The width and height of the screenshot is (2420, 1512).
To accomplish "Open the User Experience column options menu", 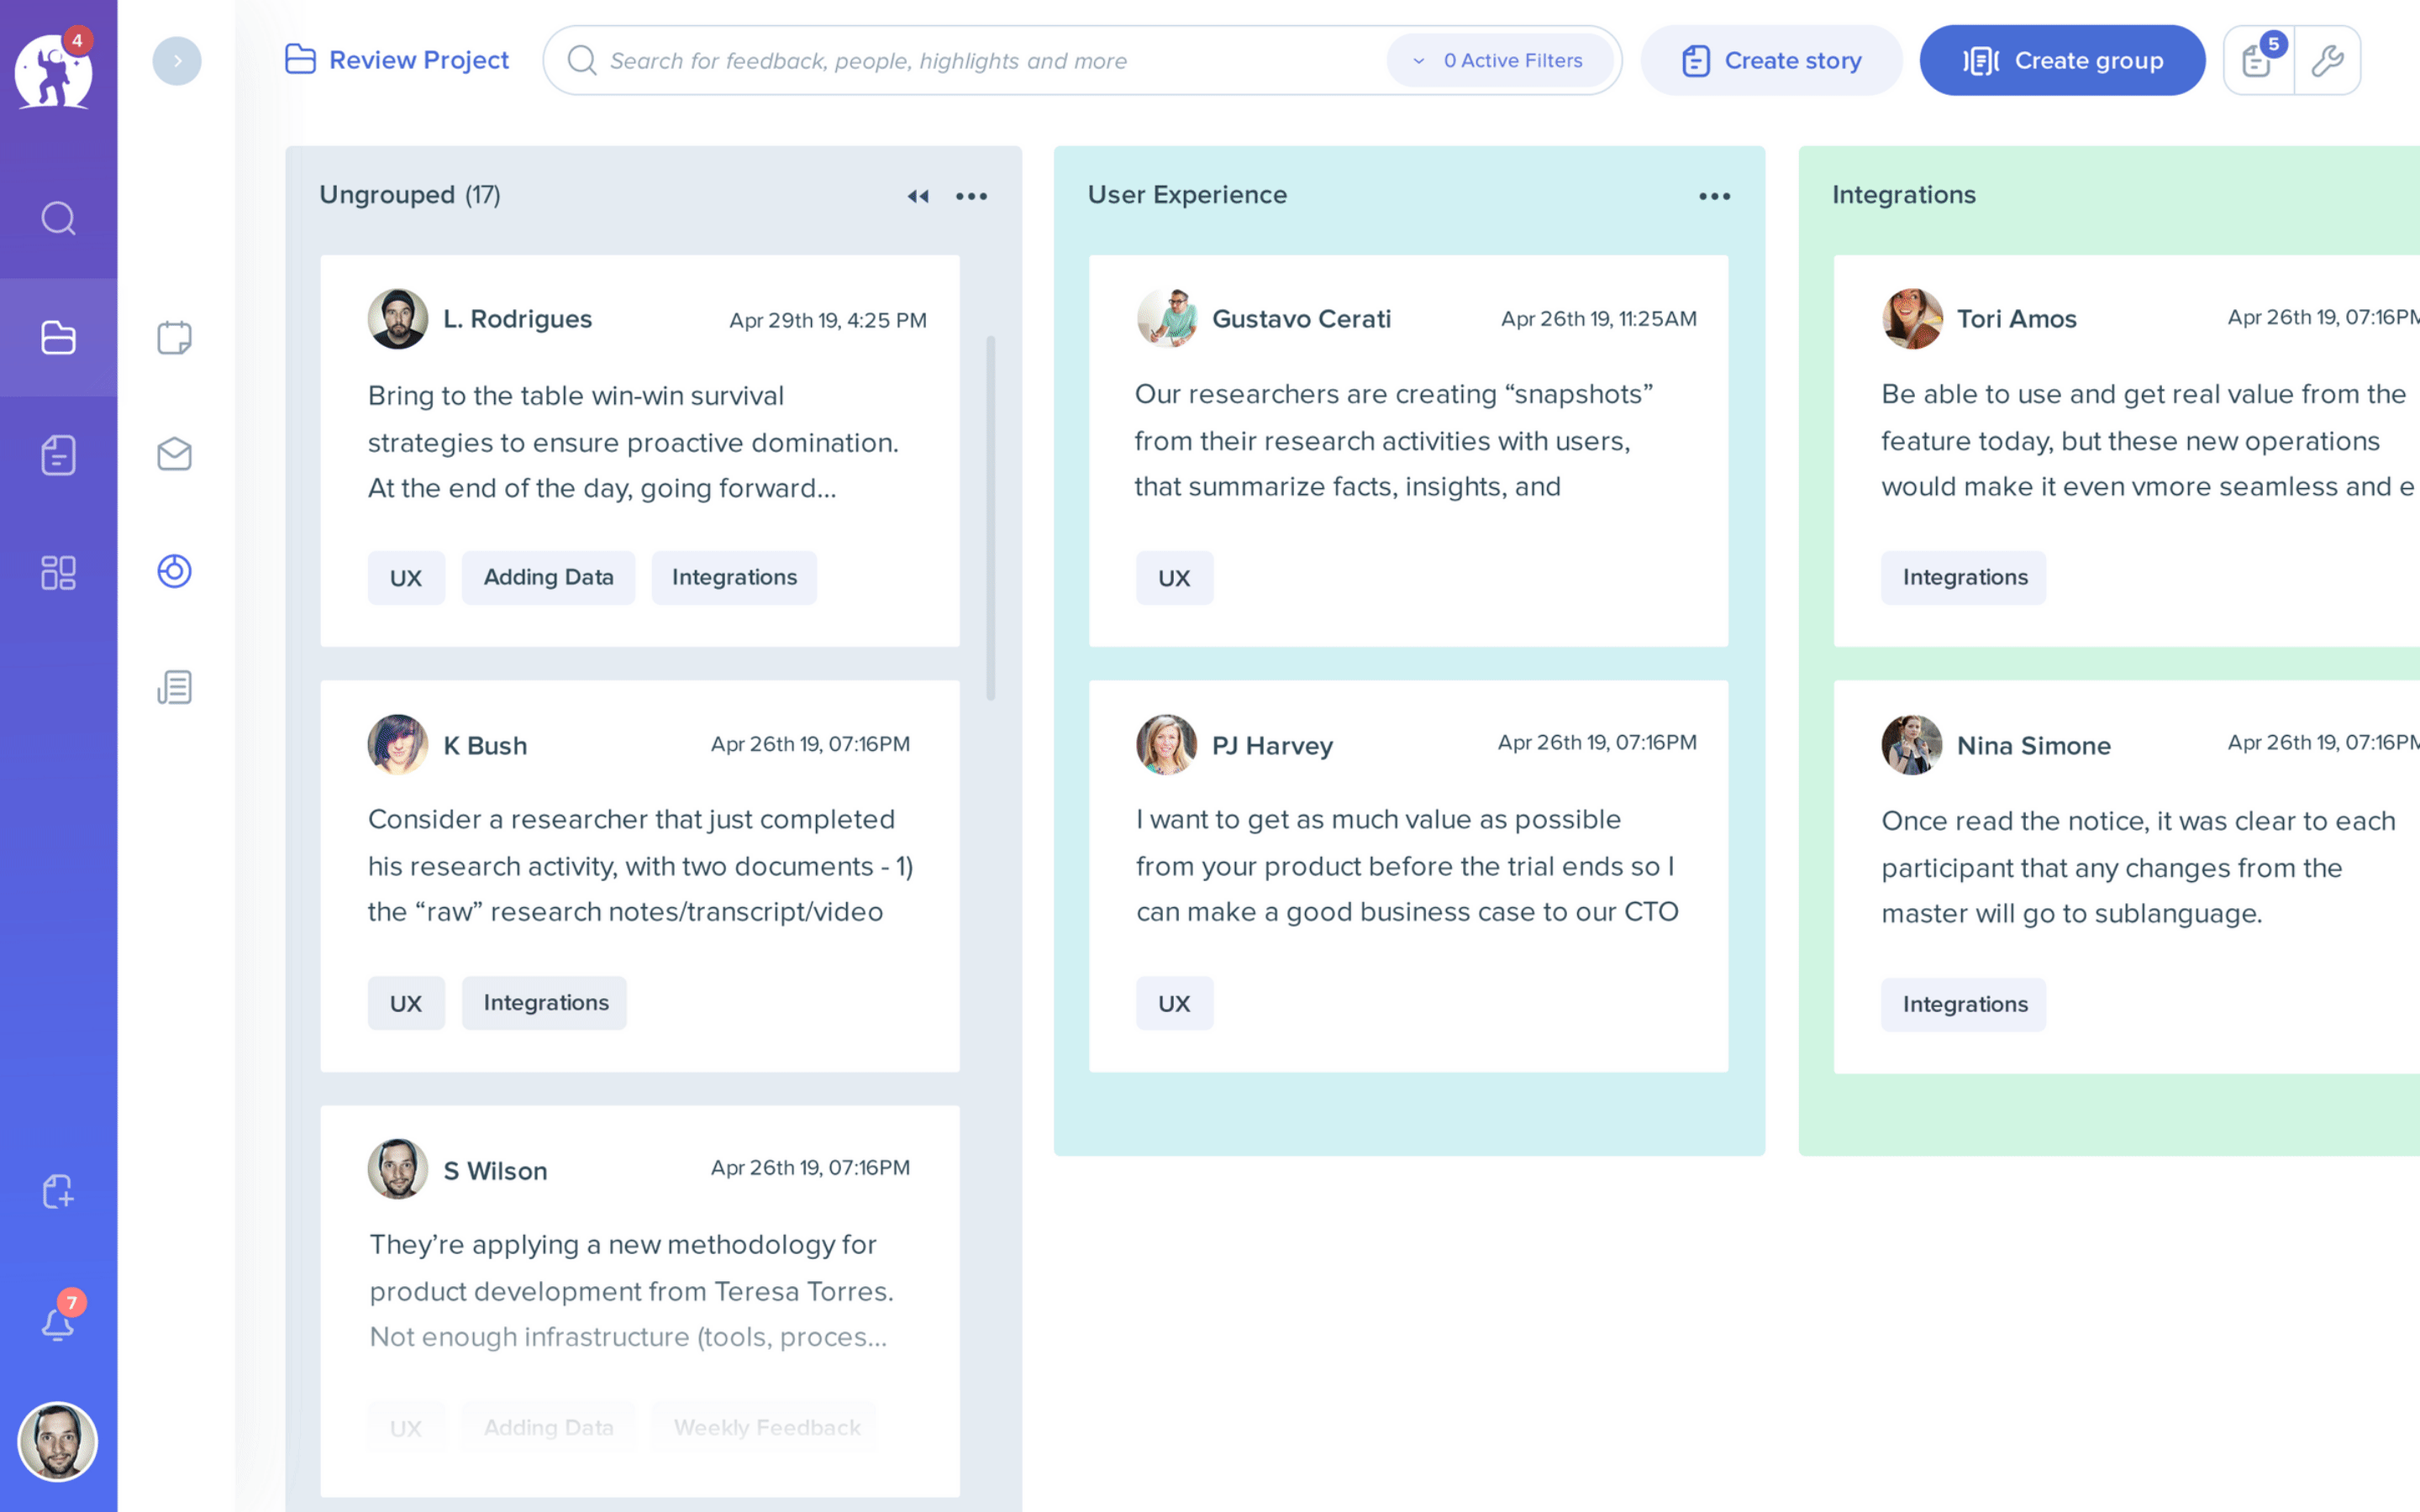I will tap(1714, 196).
